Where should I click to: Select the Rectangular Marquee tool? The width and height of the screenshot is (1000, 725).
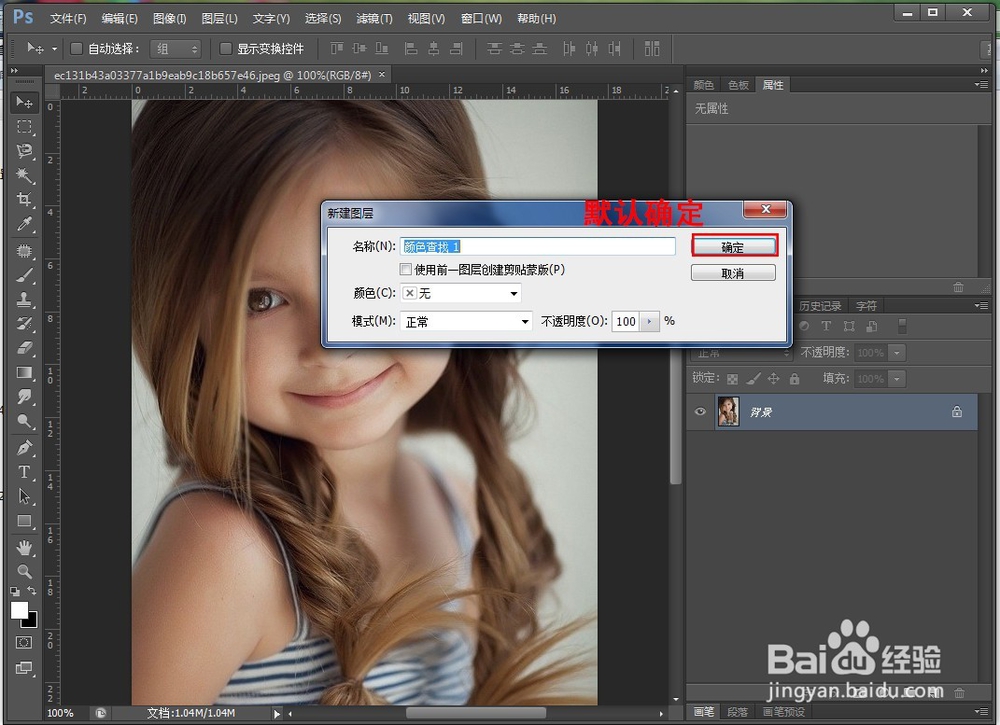24,127
